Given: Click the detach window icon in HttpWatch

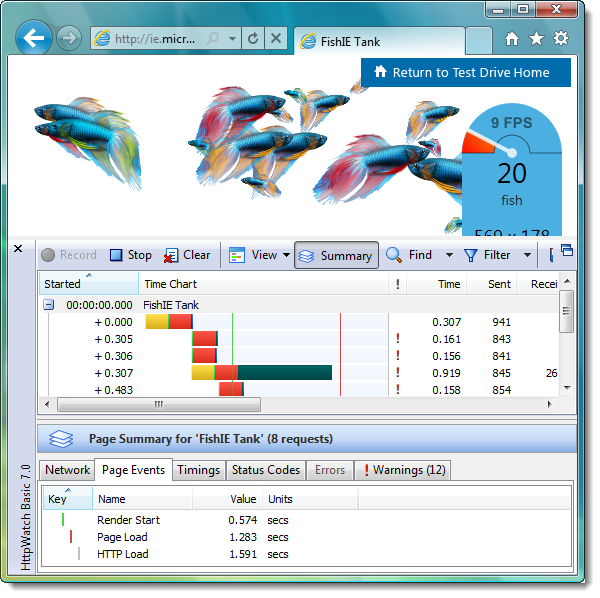Looking at the screenshot, I should tap(567, 250).
